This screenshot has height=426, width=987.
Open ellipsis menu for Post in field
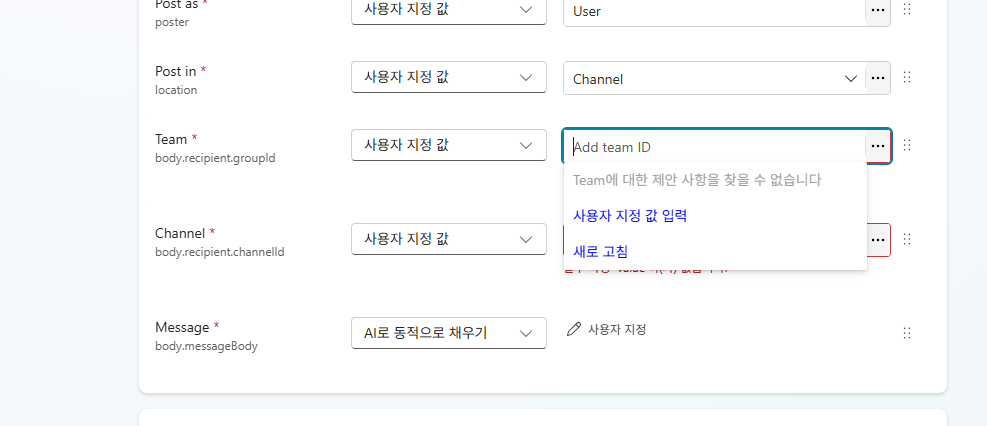point(877,78)
